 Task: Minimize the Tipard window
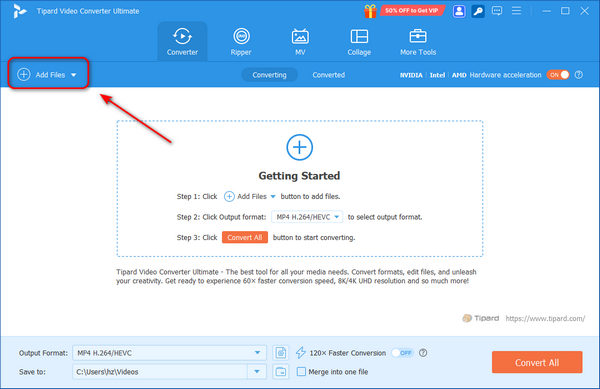(546, 11)
